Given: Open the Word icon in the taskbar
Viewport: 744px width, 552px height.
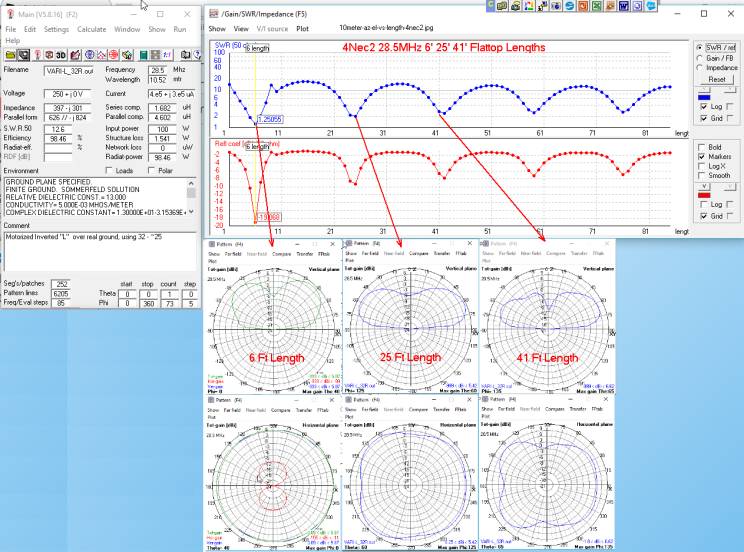Looking at the screenshot, I should (622, 6).
